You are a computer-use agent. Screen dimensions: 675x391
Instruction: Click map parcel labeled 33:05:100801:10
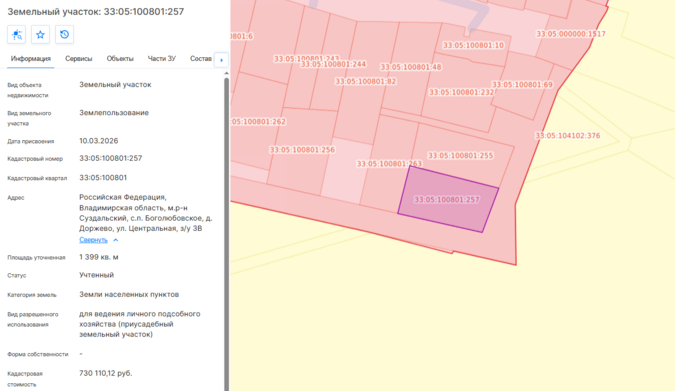pos(473,45)
